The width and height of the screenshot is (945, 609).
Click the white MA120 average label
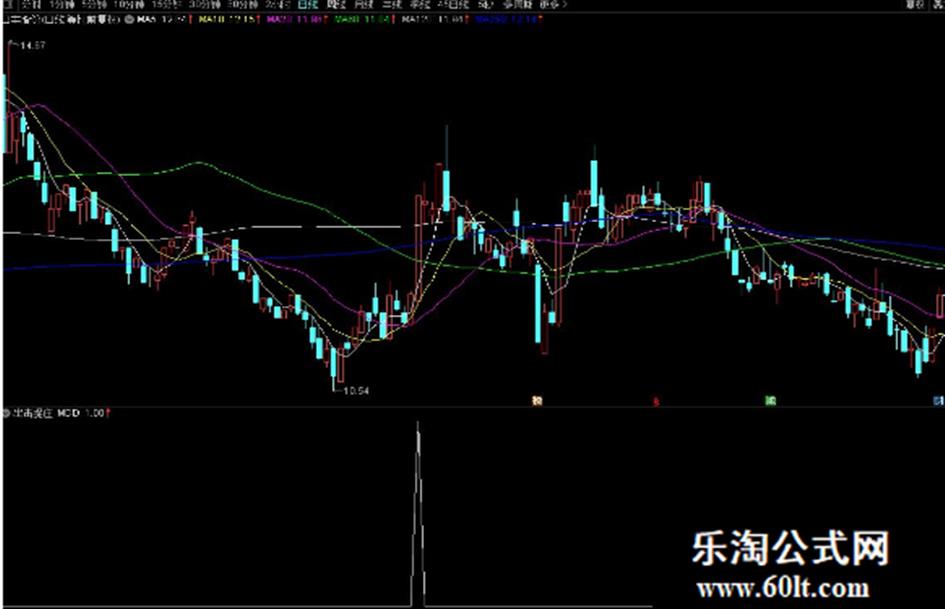tap(432, 19)
